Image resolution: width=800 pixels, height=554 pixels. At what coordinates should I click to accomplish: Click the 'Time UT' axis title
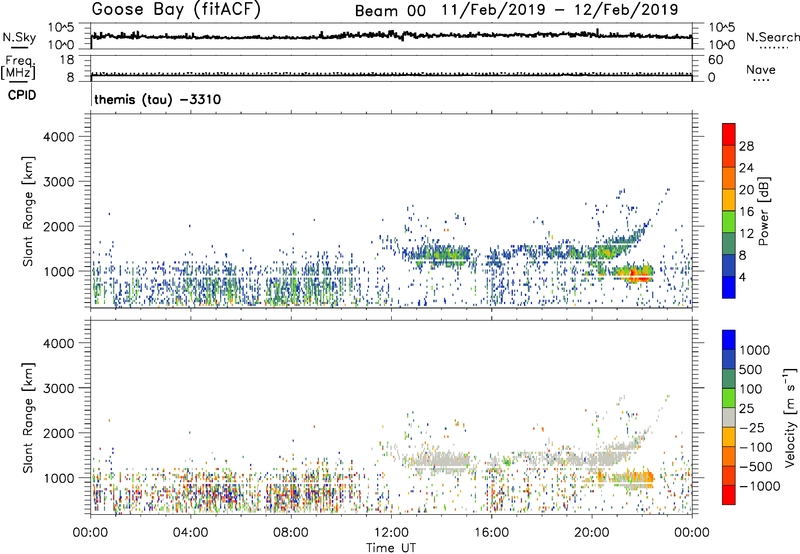(391, 548)
